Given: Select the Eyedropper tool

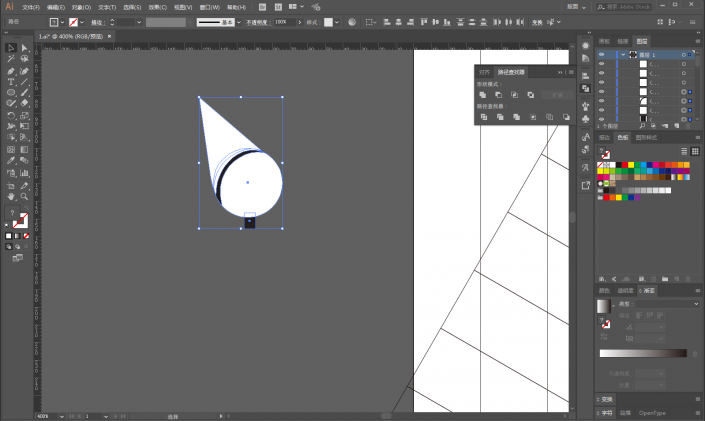Looking at the screenshot, I should 11,161.
